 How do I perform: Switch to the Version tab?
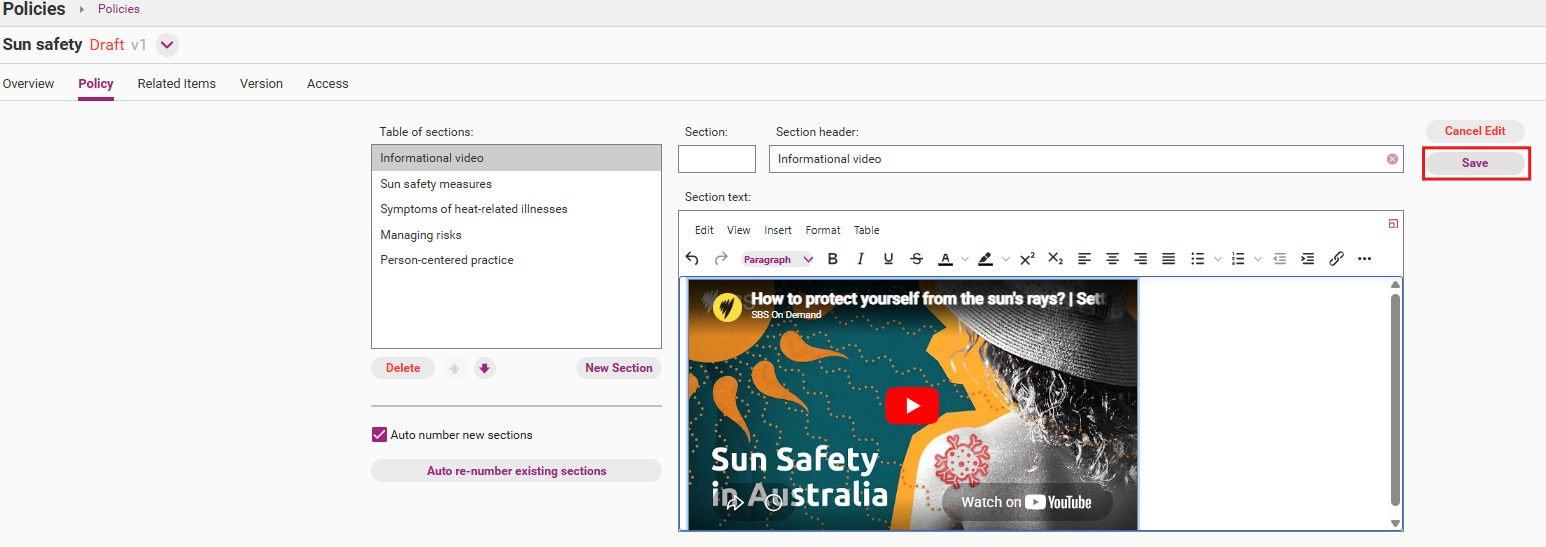261,84
